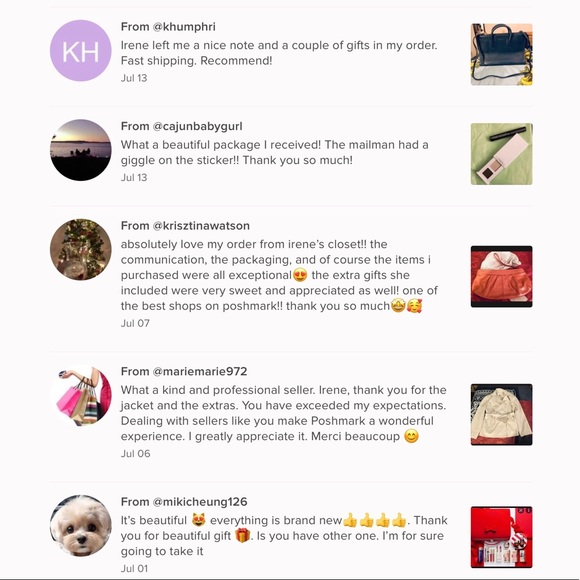Select the review about best shops on poshmark
This screenshot has width=580, height=580.
click(x=279, y=275)
